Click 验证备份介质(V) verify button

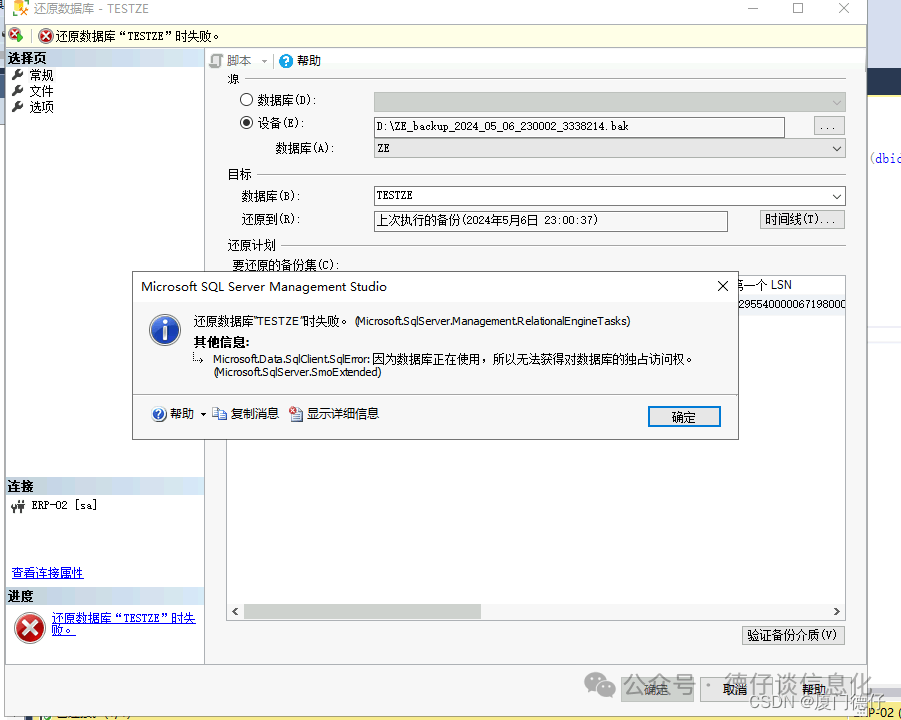pyautogui.click(x=793, y=636)
